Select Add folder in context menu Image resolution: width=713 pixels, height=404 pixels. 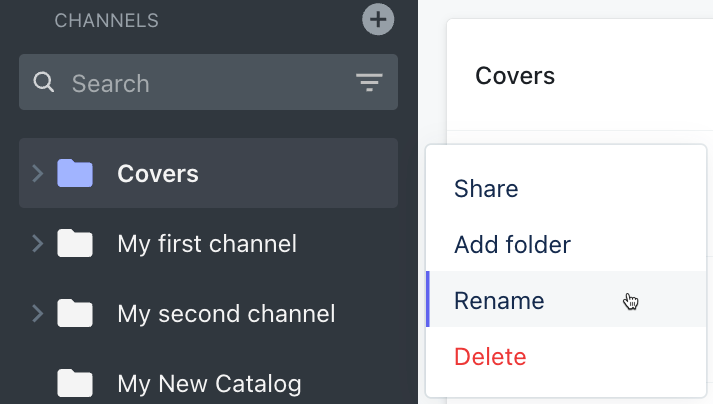512,244
